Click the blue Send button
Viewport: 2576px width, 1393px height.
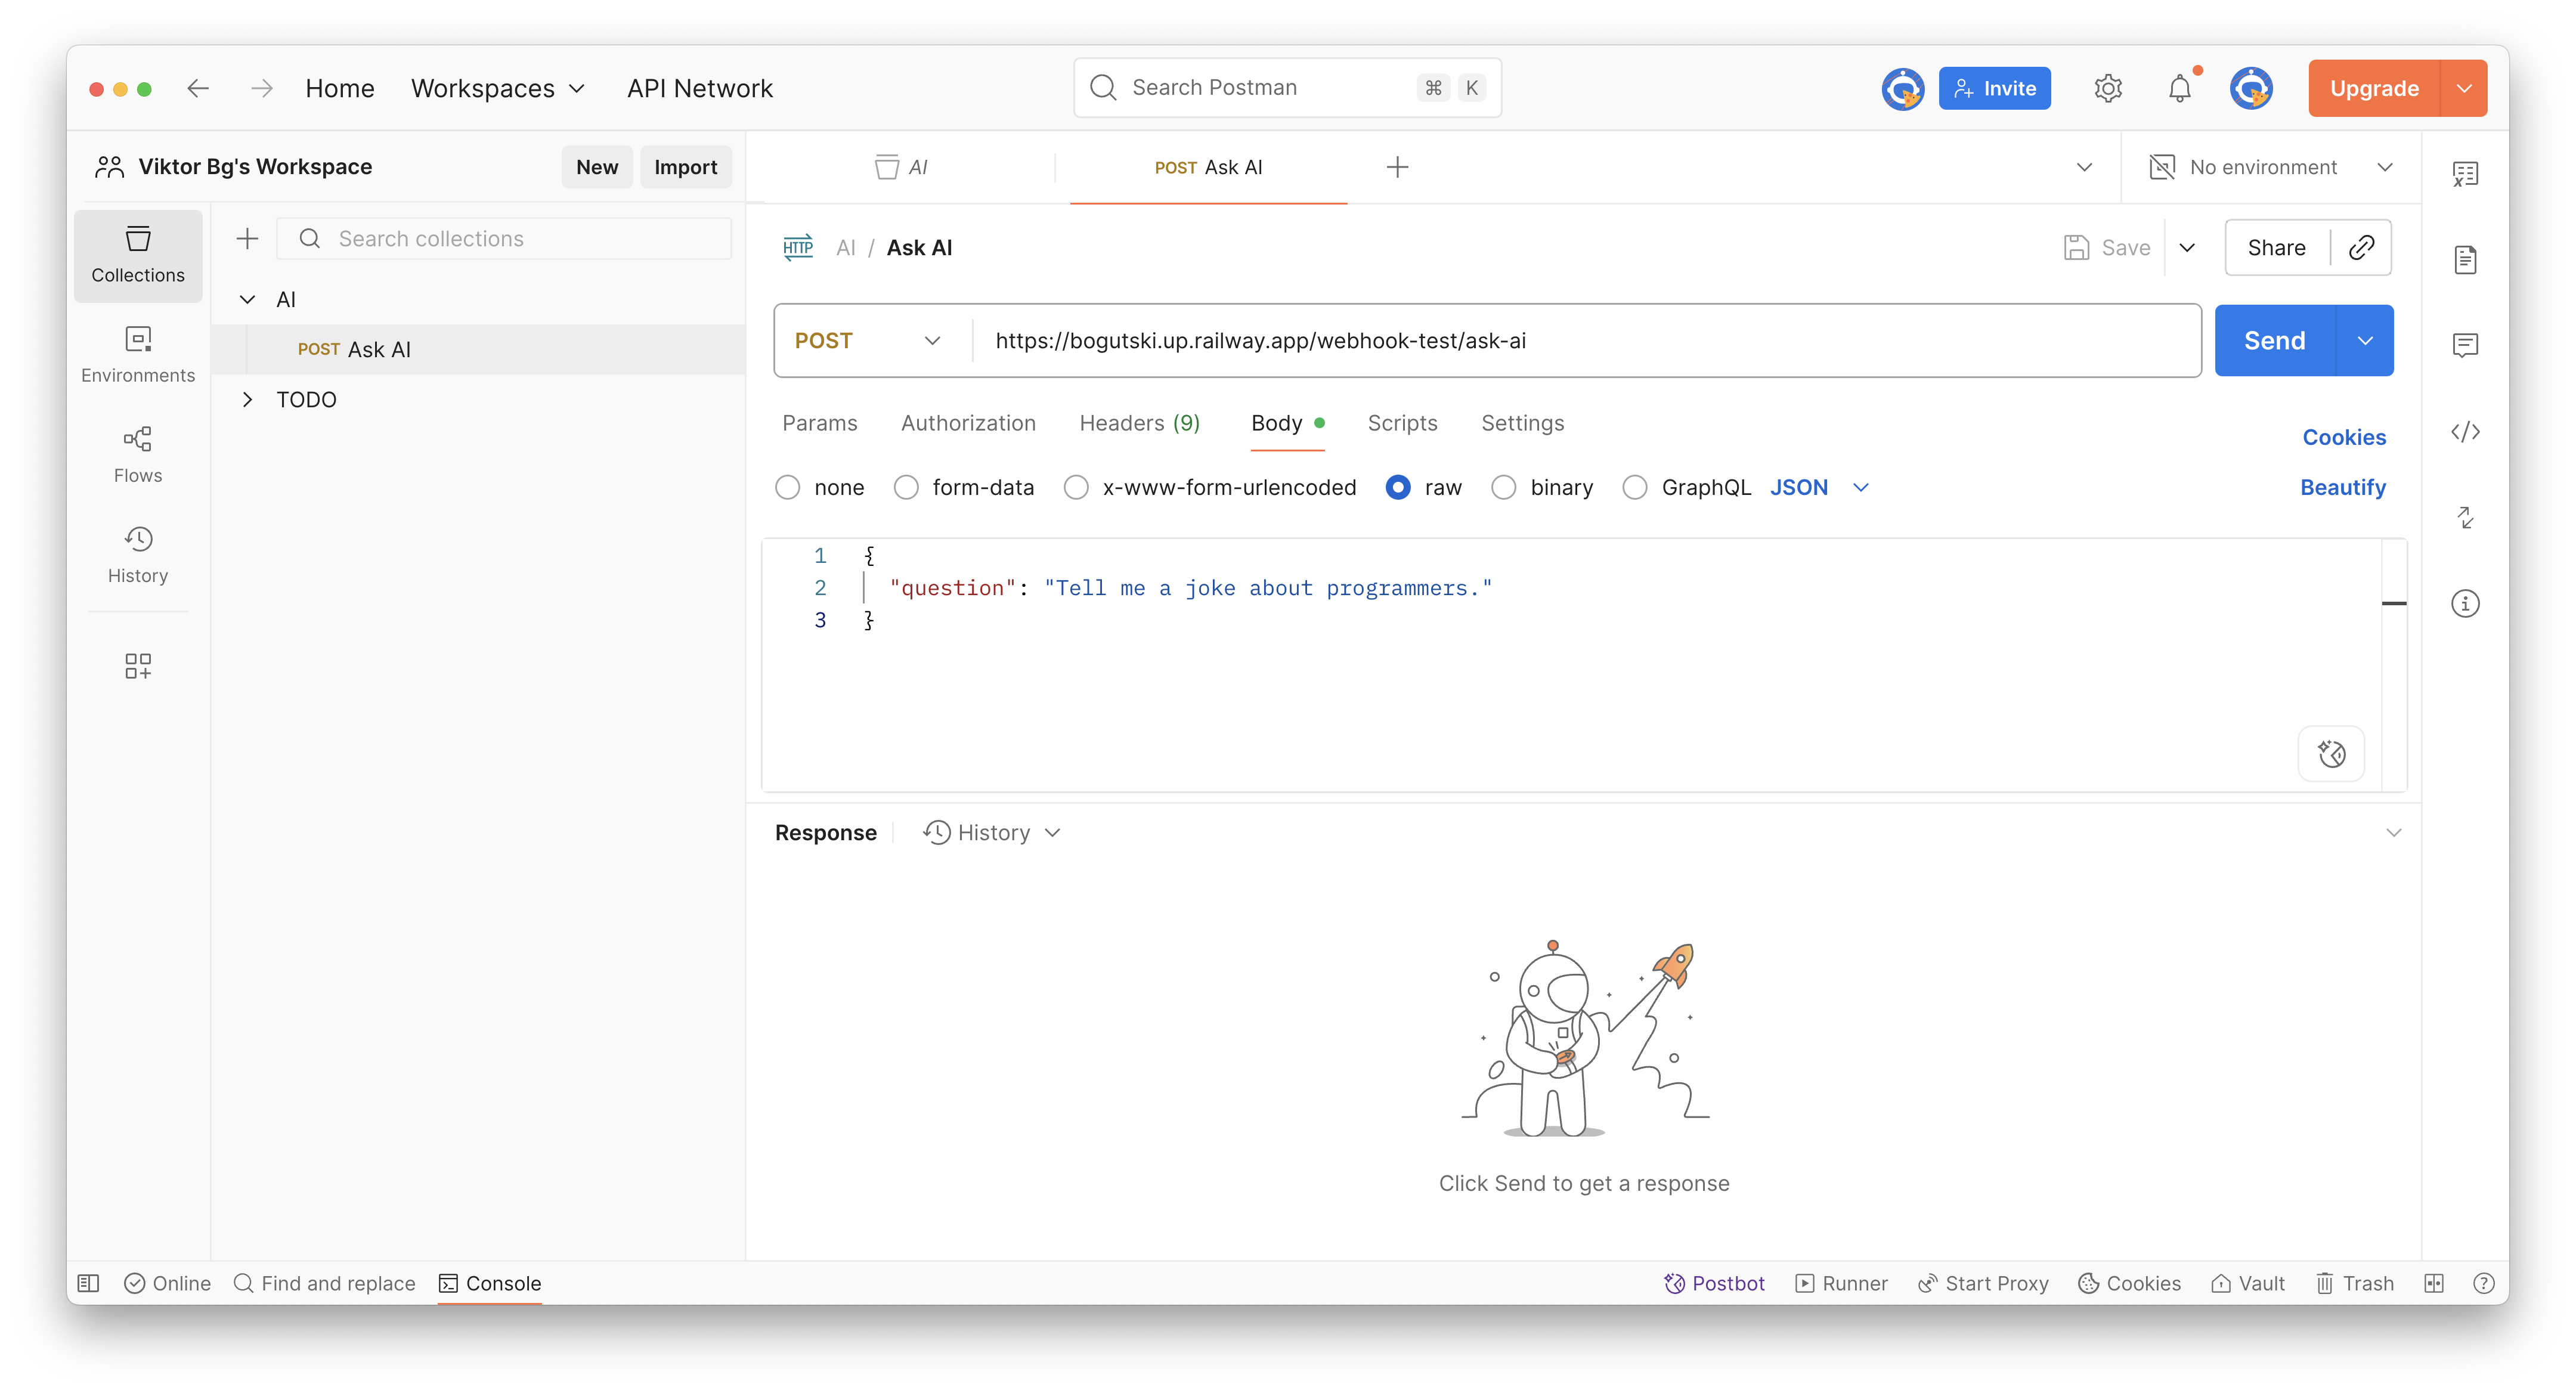[2274, 341]
